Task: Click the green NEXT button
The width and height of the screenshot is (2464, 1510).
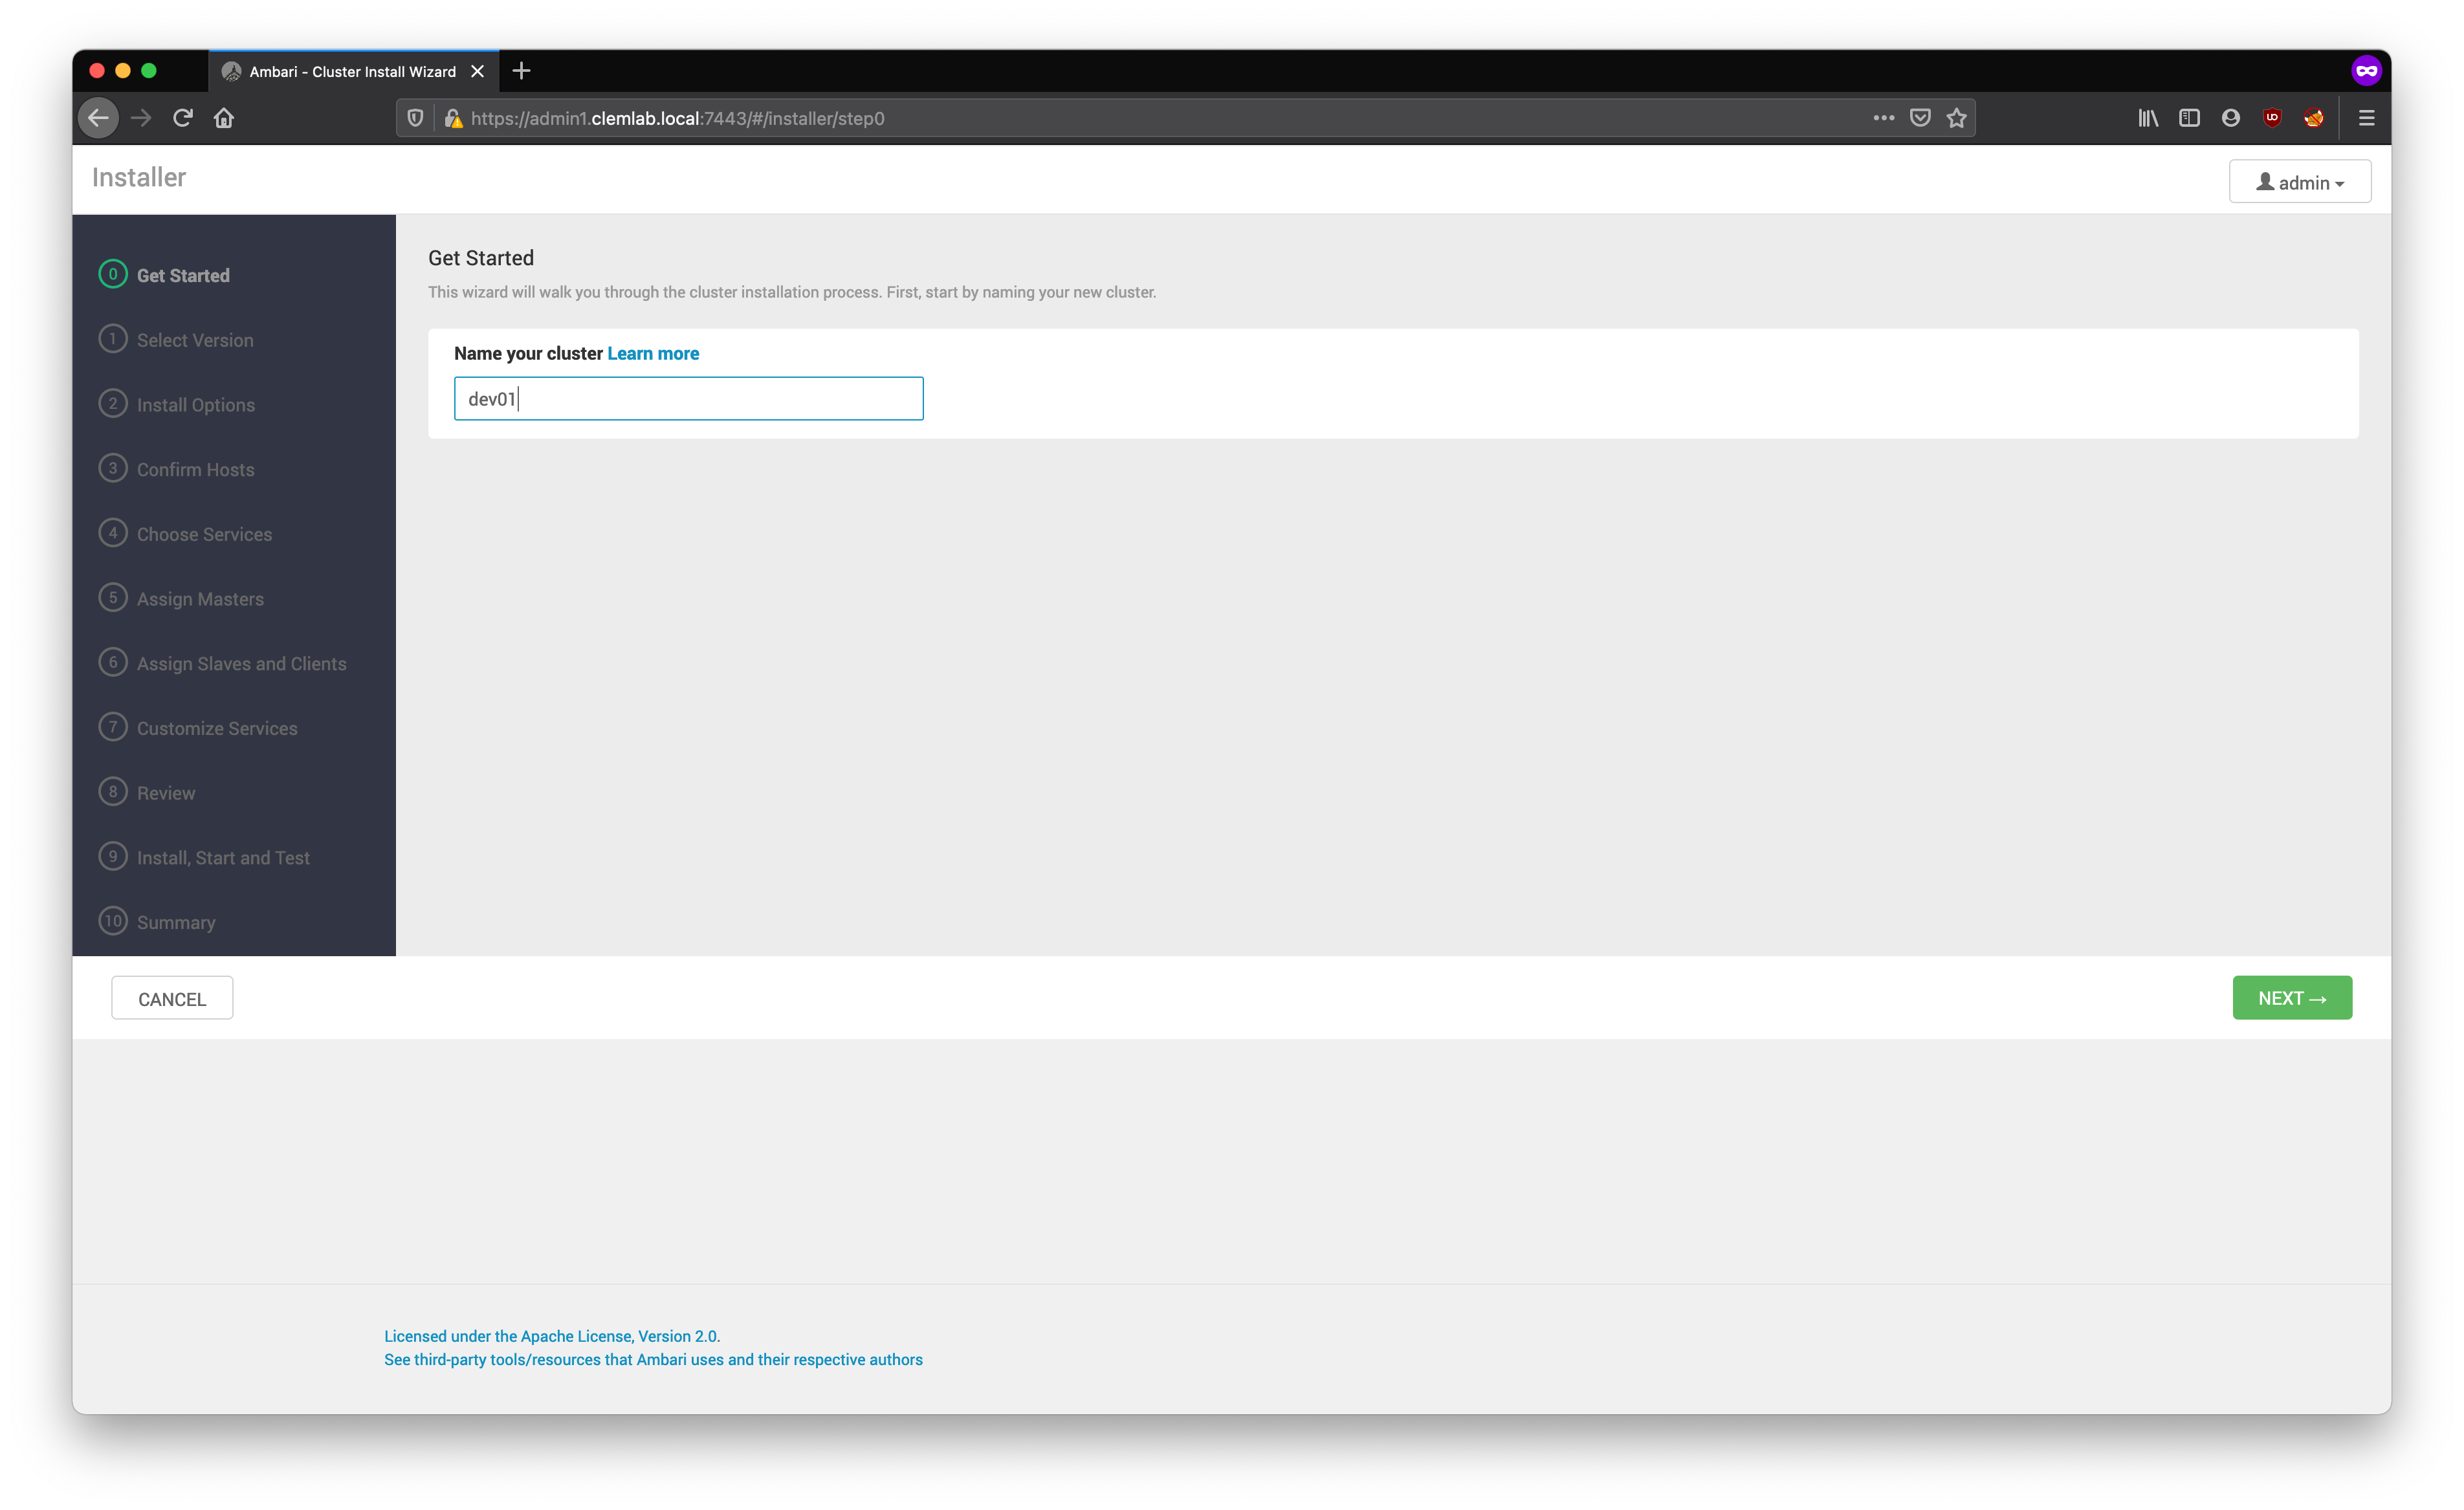Action: pyautogui.click(x=2291, y=998)
